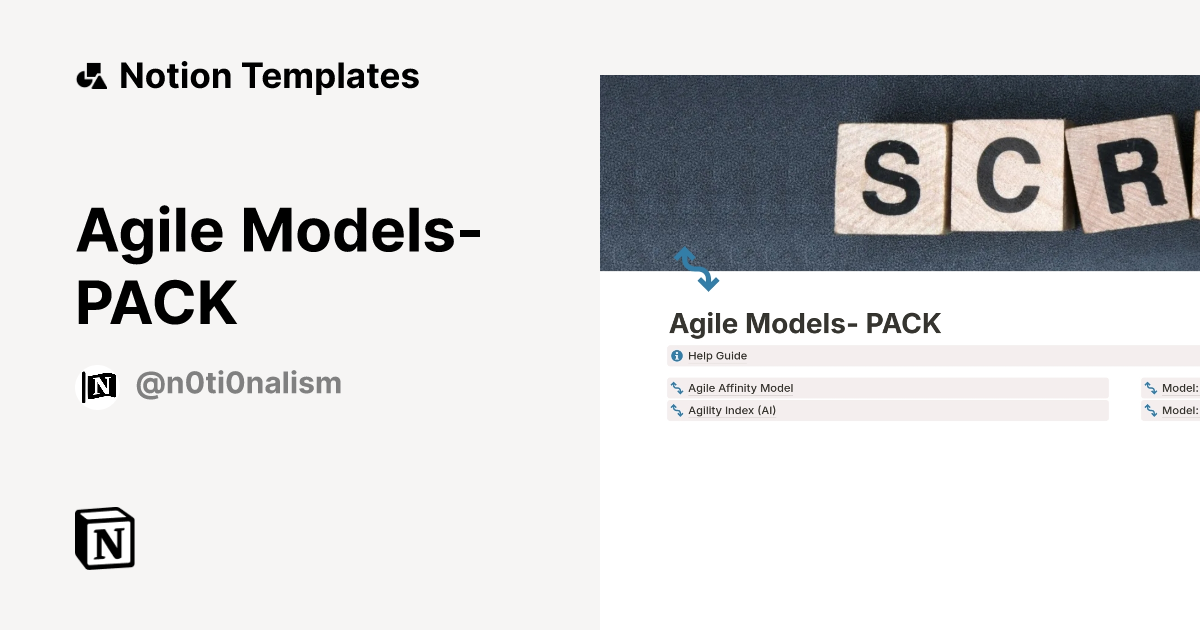Select the info icon in Help Guide callout
1200x630 pixels.
677,355
